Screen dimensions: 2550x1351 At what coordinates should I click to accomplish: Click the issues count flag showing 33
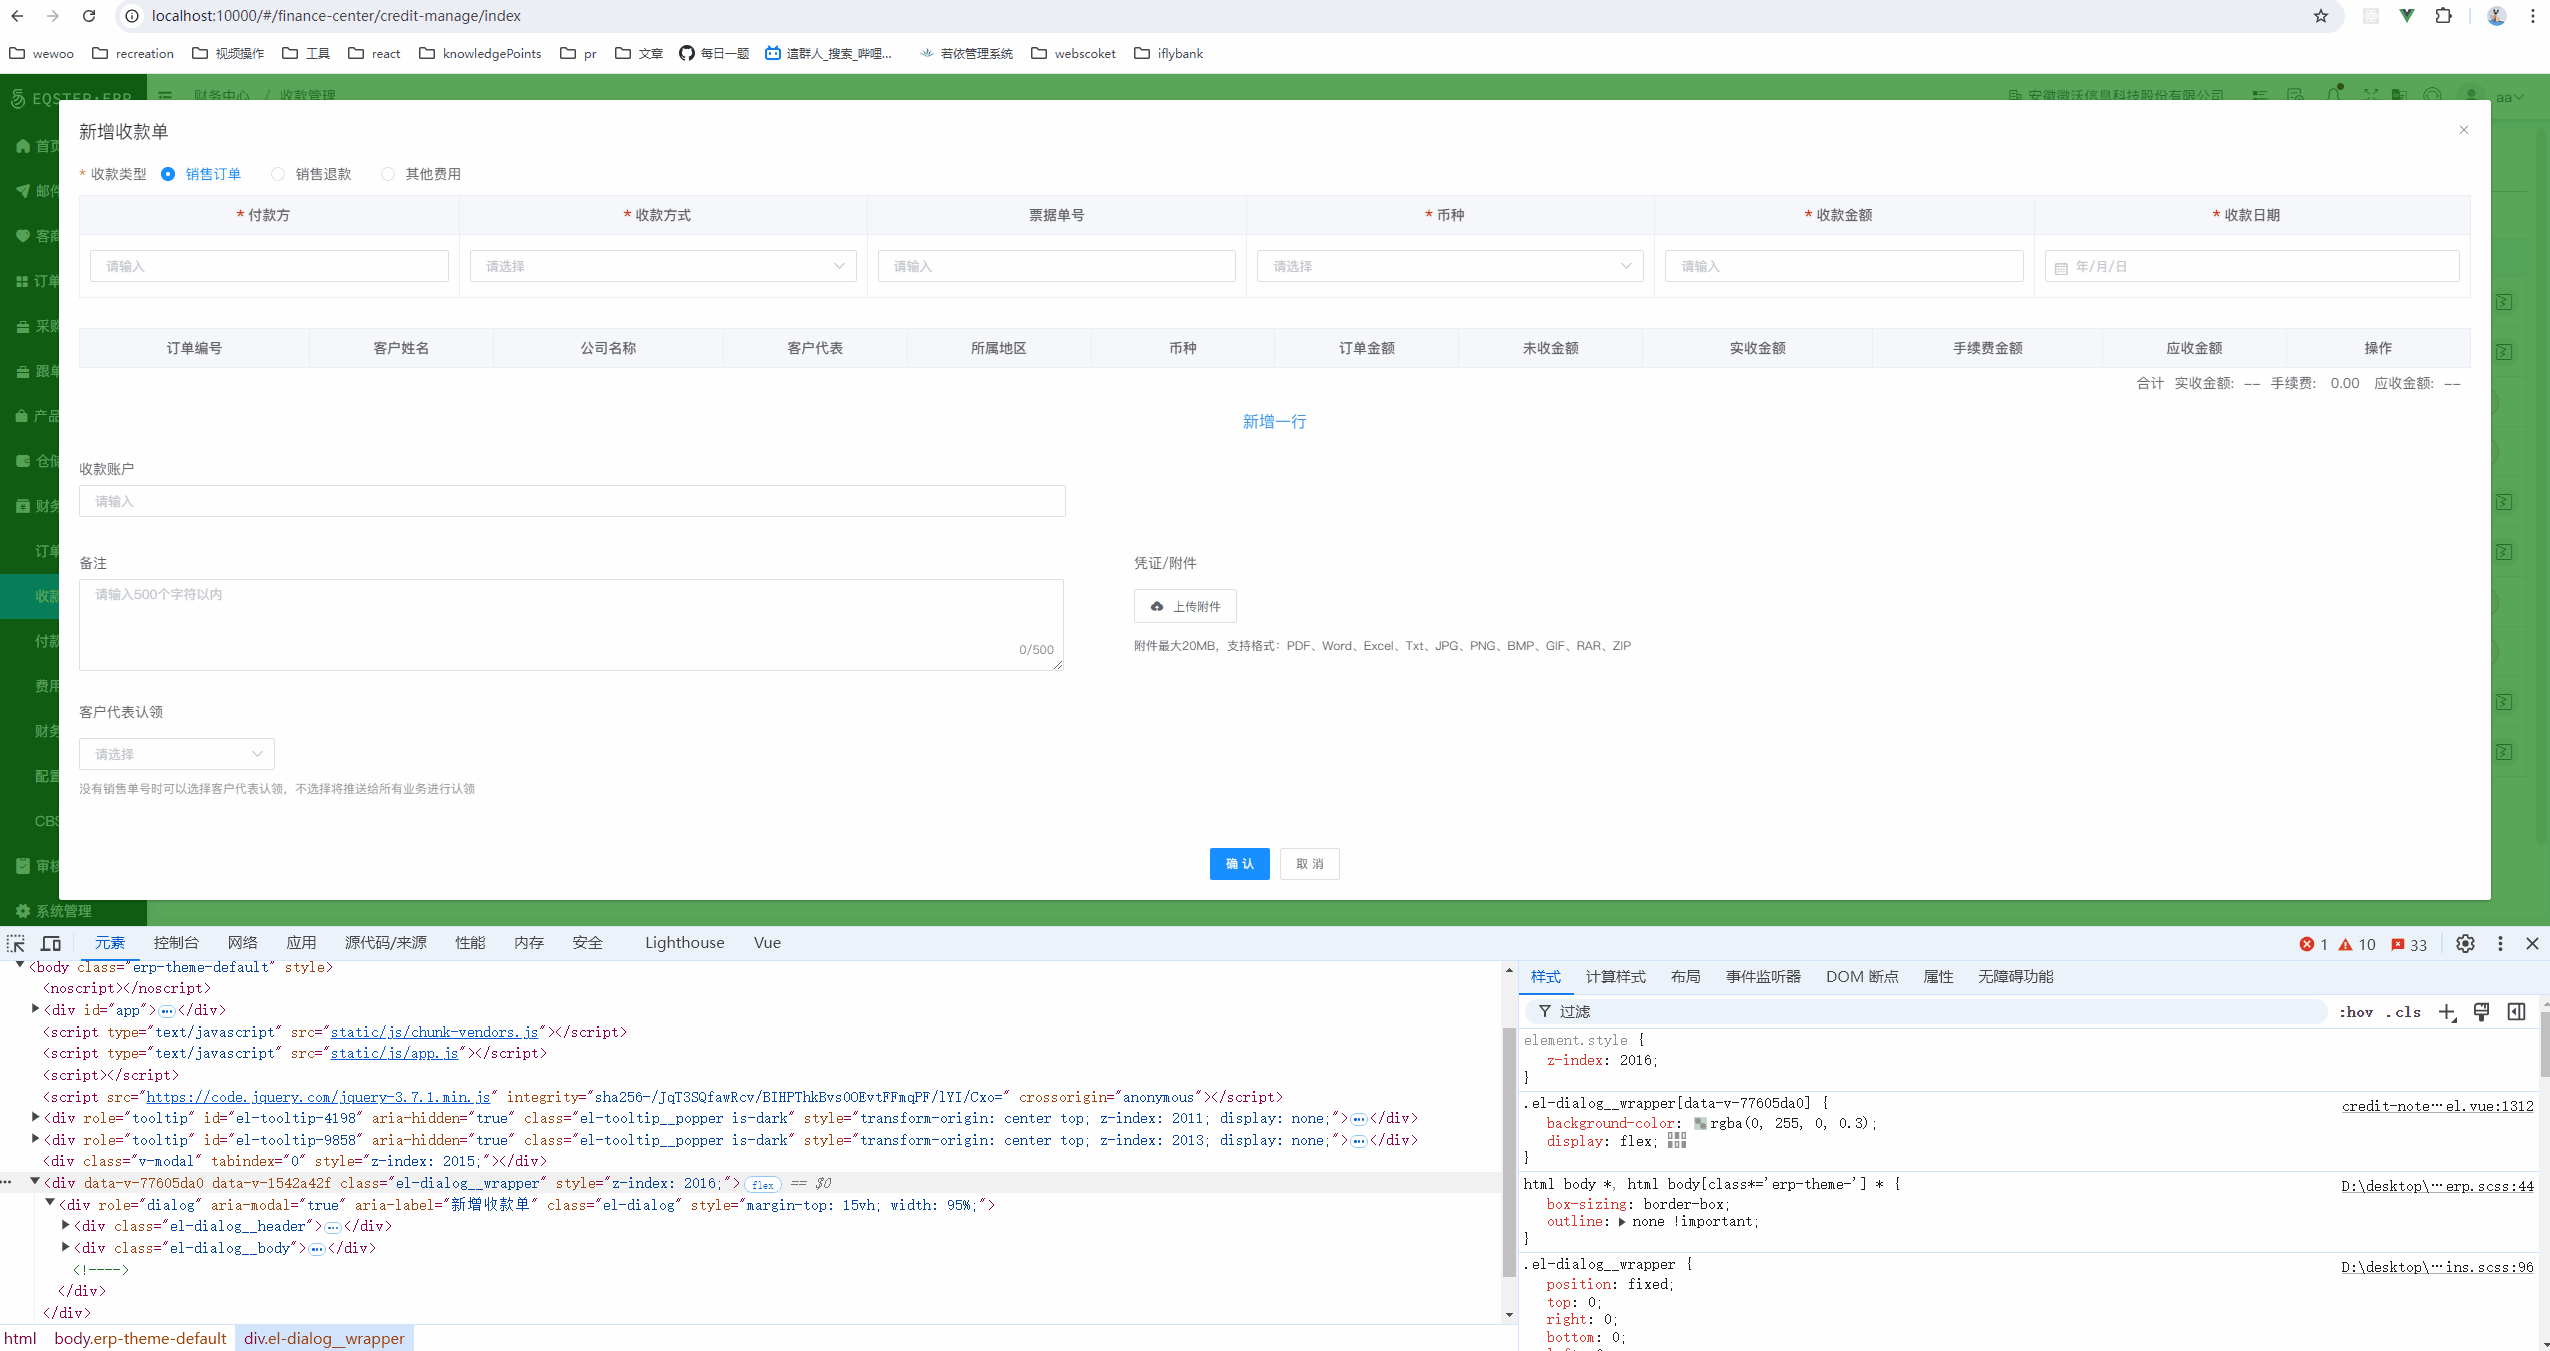pyautogui.click(x=2408, y=945)
